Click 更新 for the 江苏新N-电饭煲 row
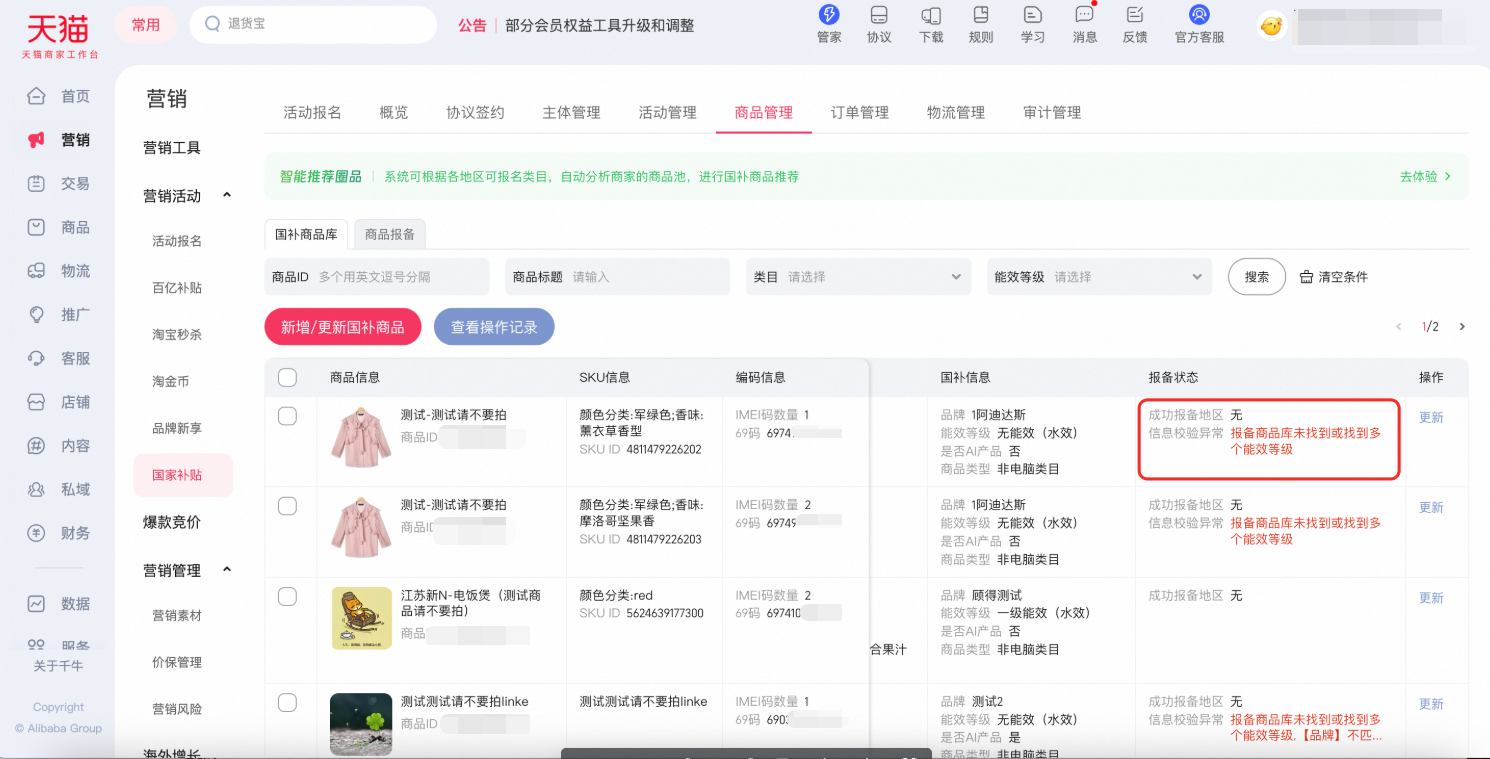Image resolution: width=1490 pixels, height=759 pixels. pos(1431,598)
